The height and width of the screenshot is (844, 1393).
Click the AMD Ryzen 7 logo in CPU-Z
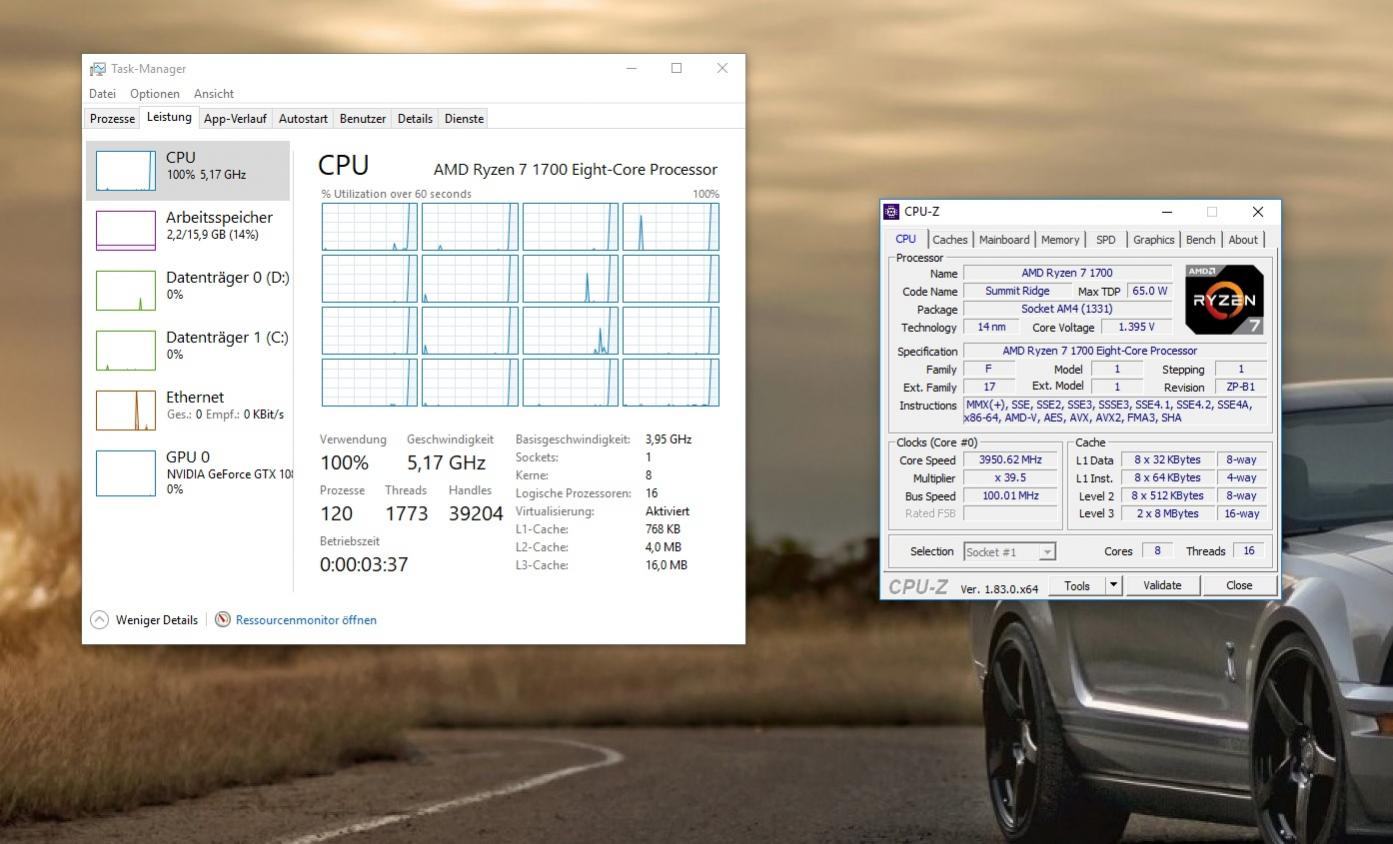tap(1224, 299)
